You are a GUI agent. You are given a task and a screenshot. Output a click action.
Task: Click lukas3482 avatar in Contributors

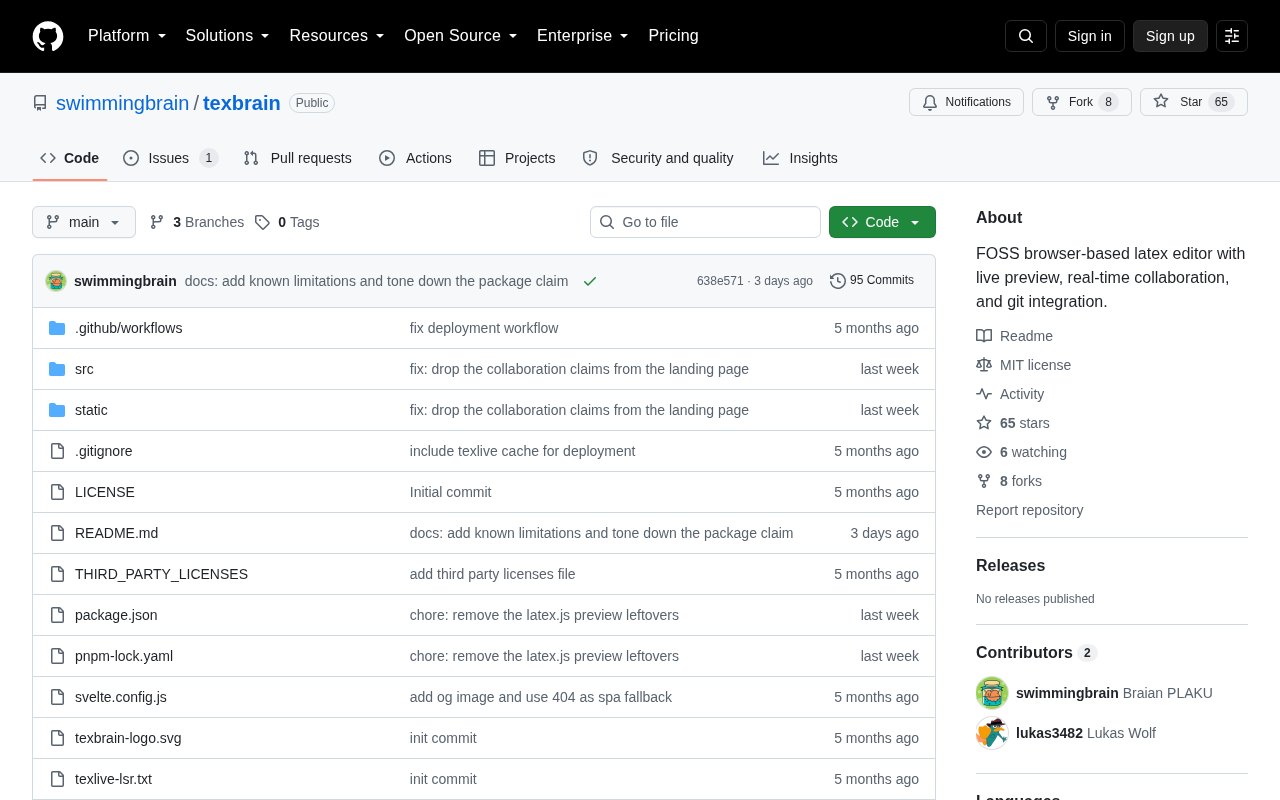[992, 733]
